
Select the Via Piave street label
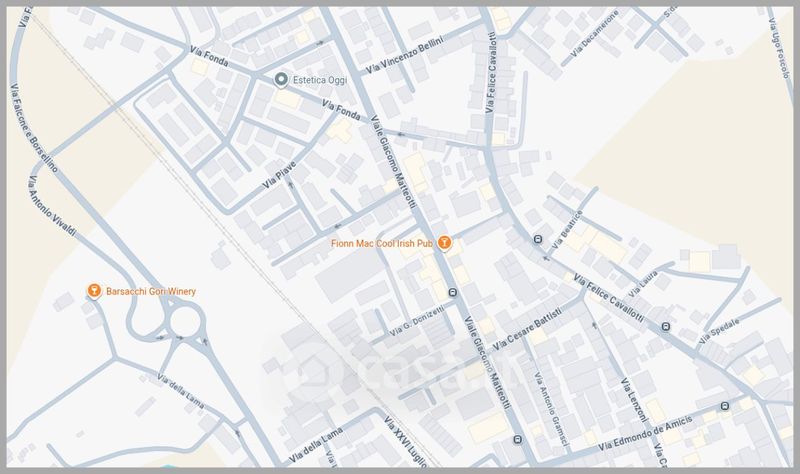(279, 175)
